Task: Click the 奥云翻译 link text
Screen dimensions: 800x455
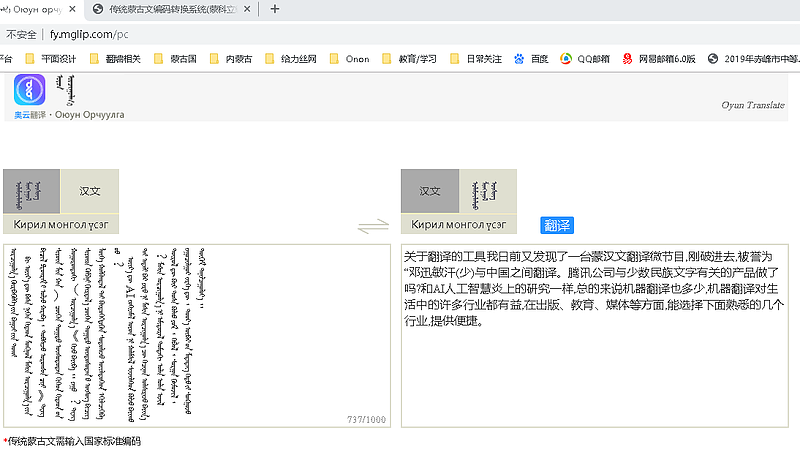Action: (30, 115)
